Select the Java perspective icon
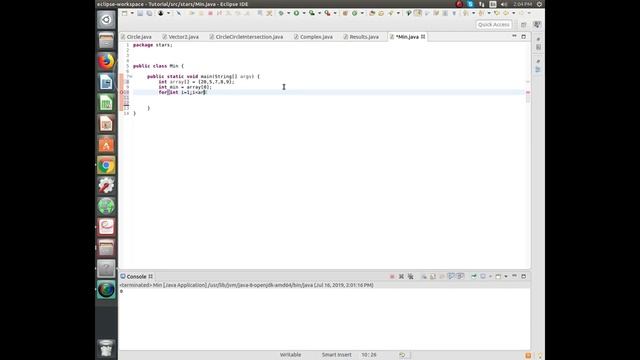The height and width of the screenshot is (360, 640). (537, 24)
